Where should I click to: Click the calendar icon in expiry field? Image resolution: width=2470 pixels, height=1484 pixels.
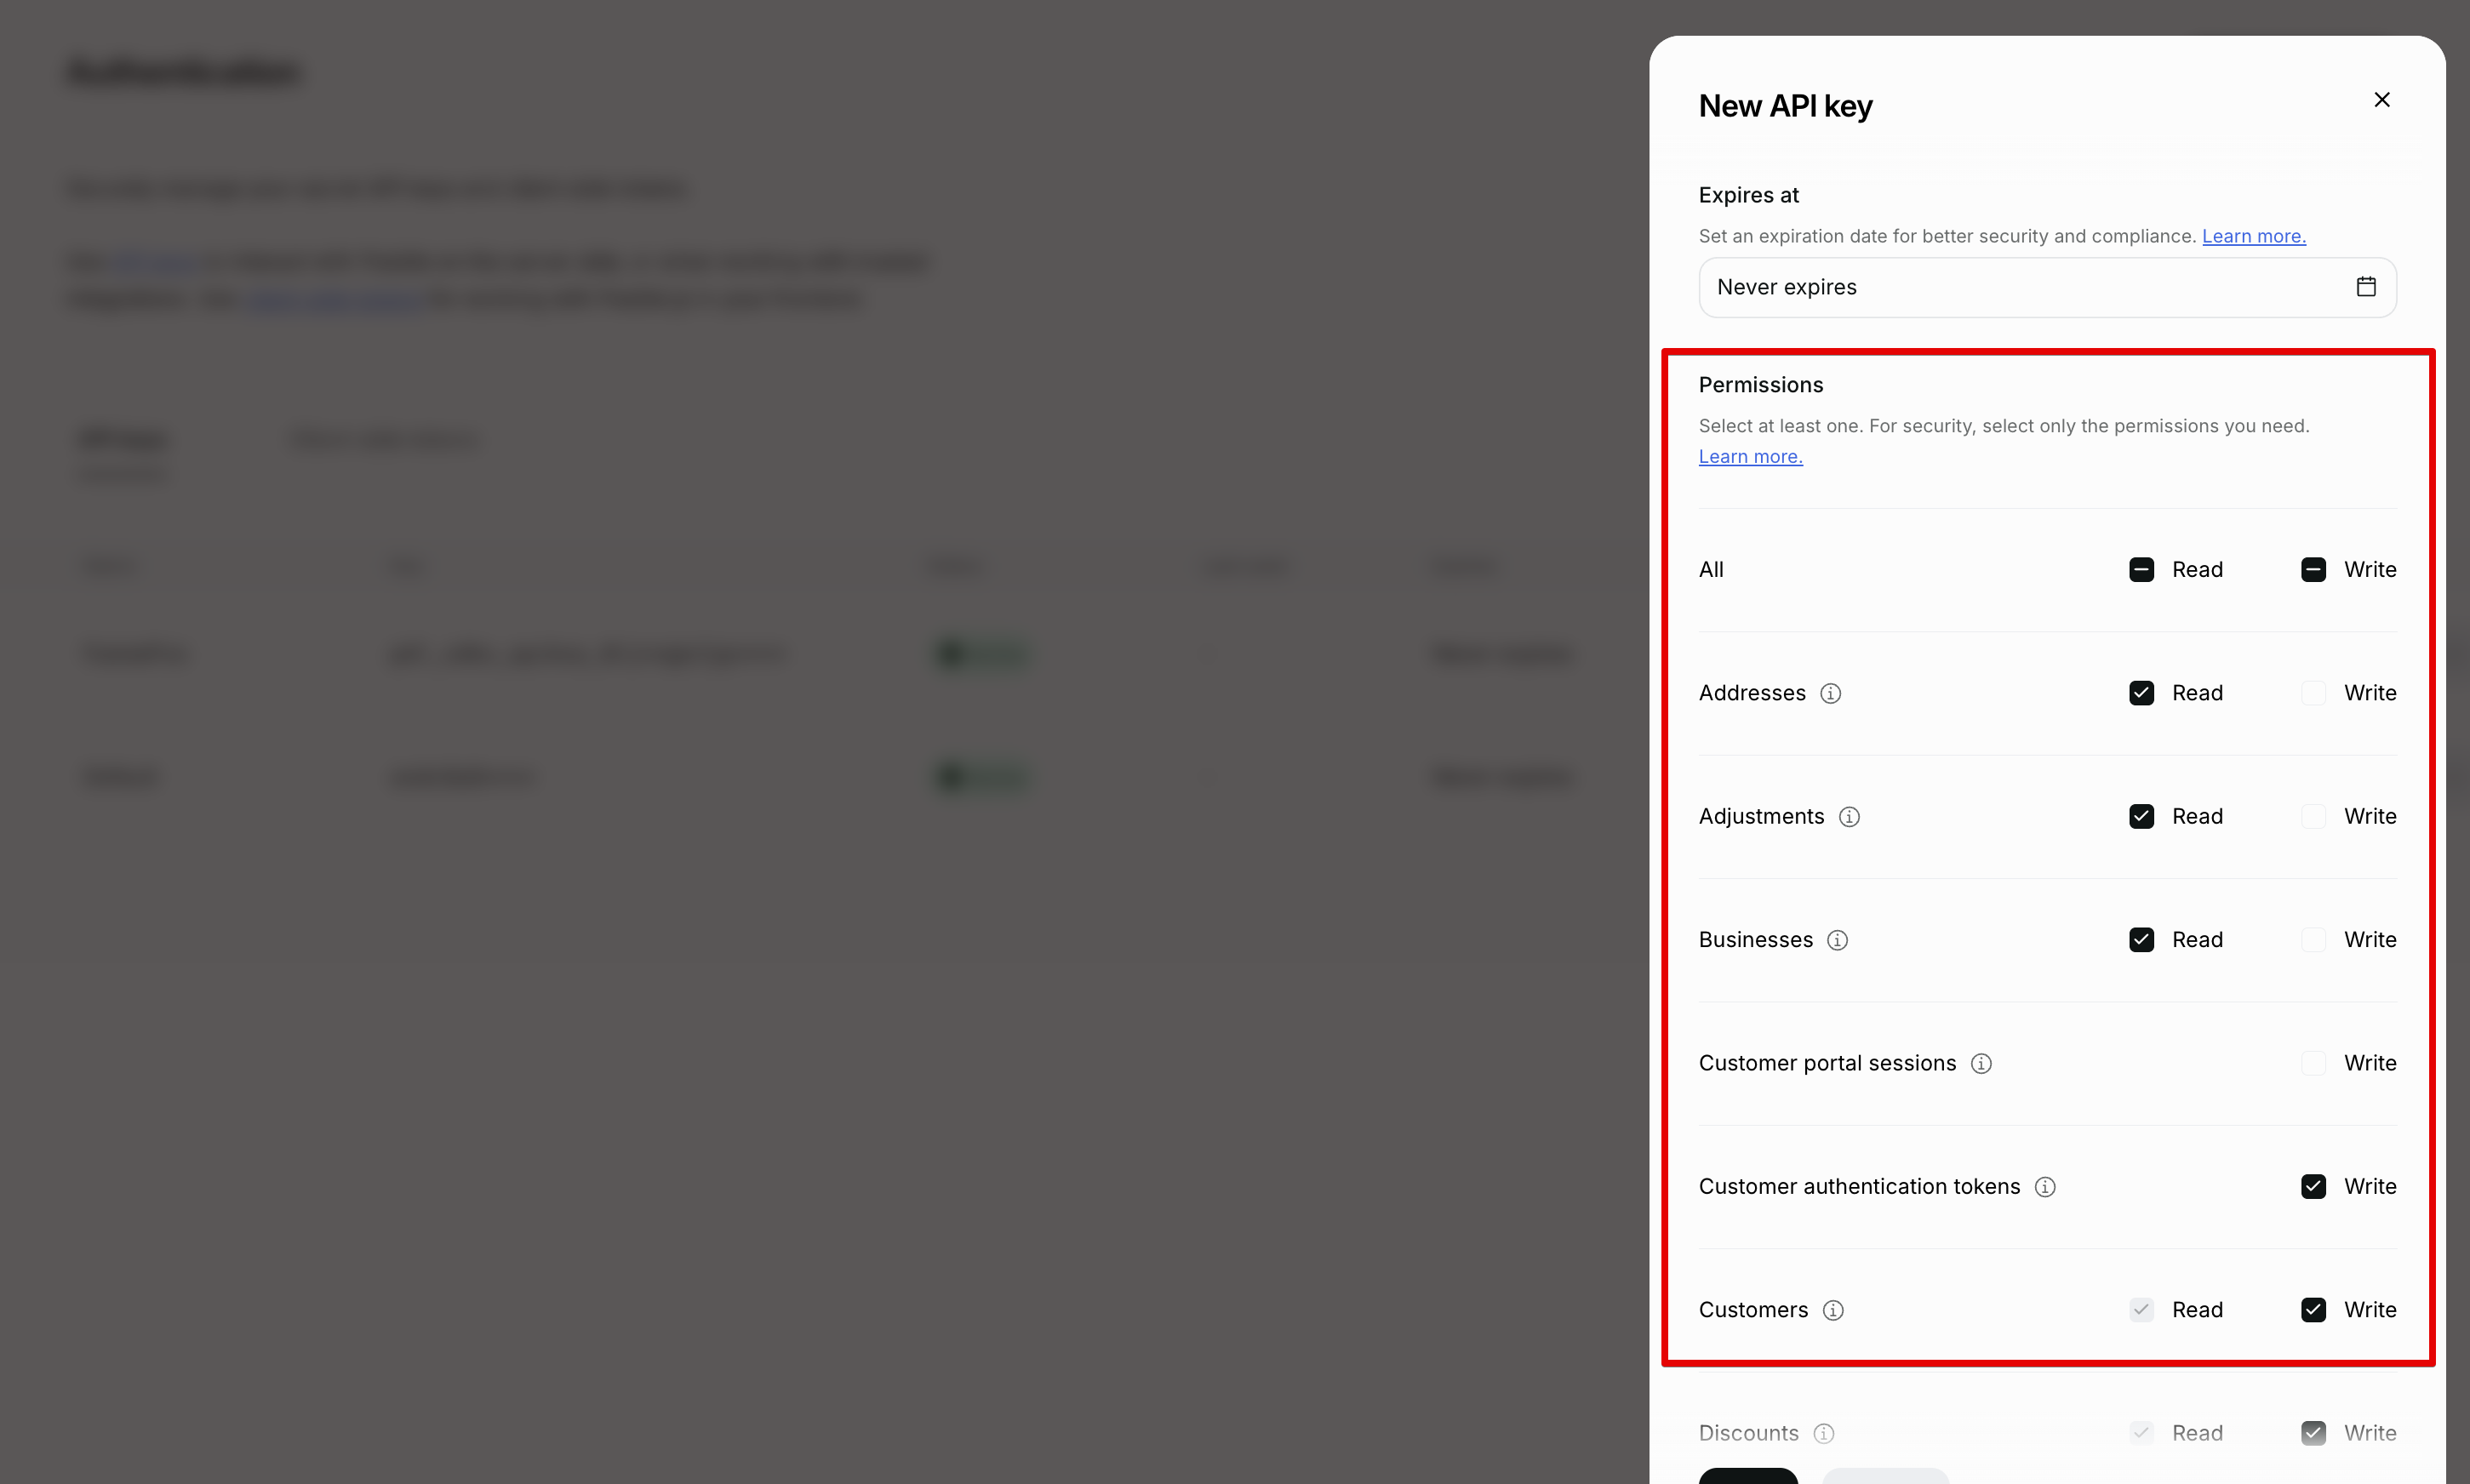2365,287
